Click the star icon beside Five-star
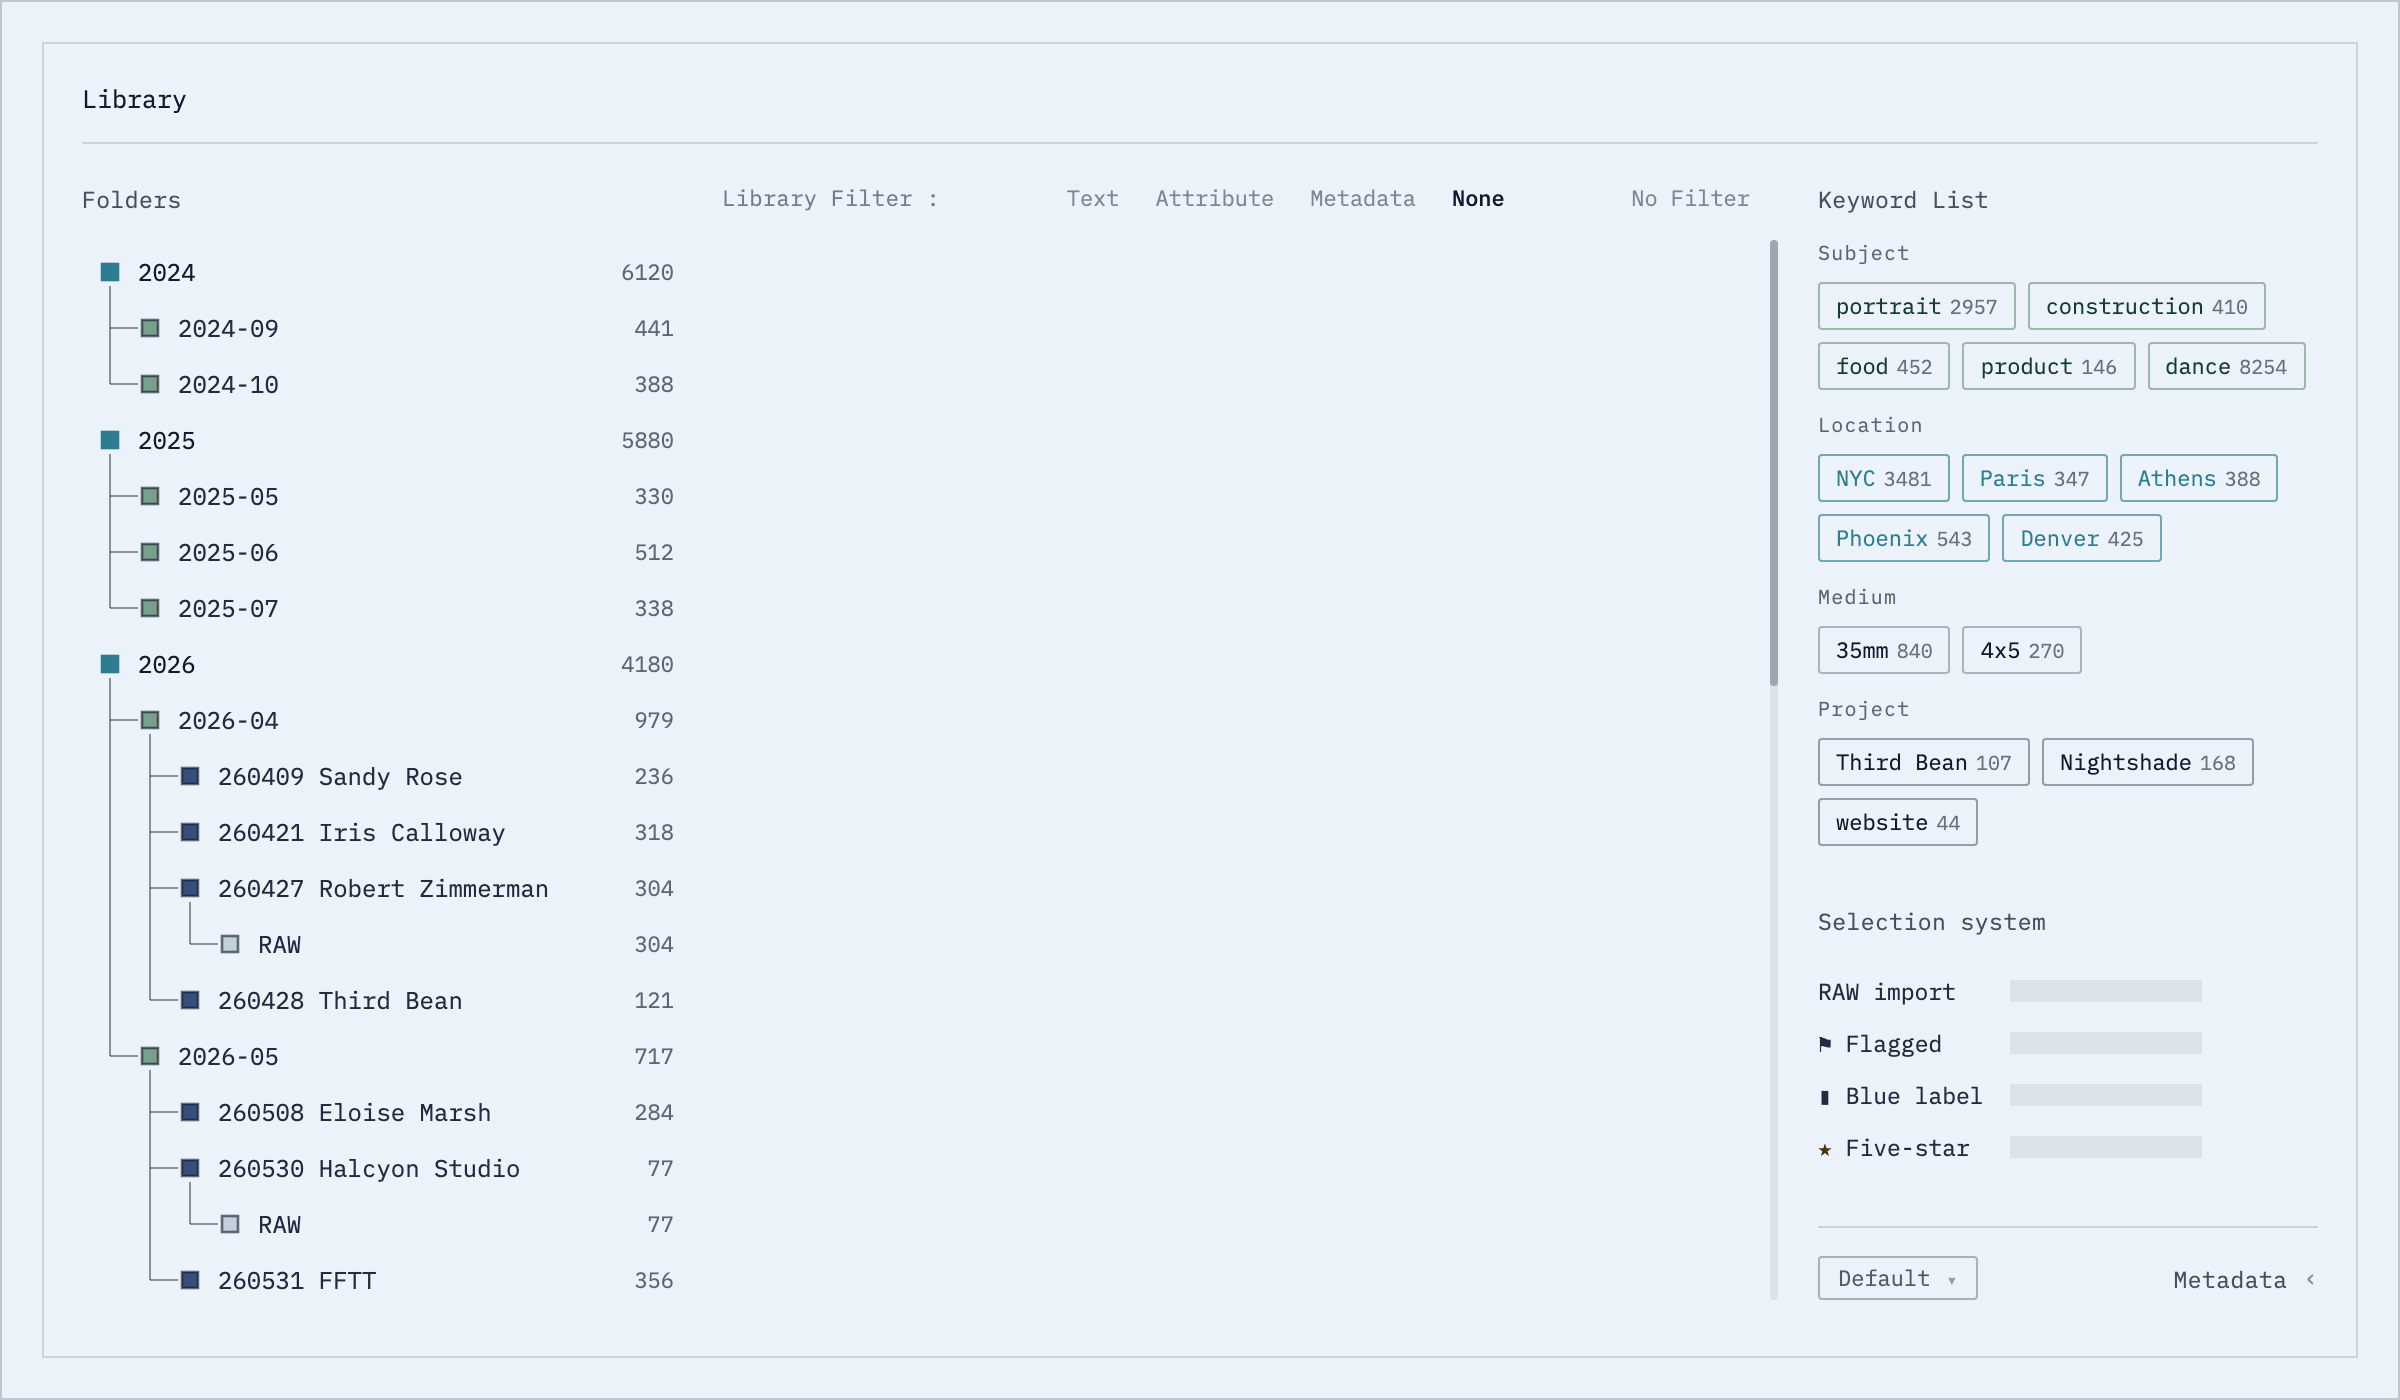Image resolution: width=2400 pixels, height=1400 pixels. click(x=1825, y=1149)
